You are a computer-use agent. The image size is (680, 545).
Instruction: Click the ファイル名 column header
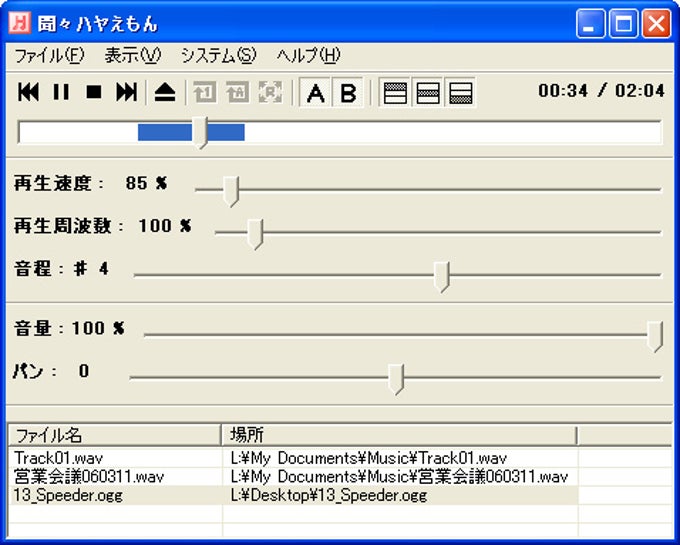[x=115, y=435]
